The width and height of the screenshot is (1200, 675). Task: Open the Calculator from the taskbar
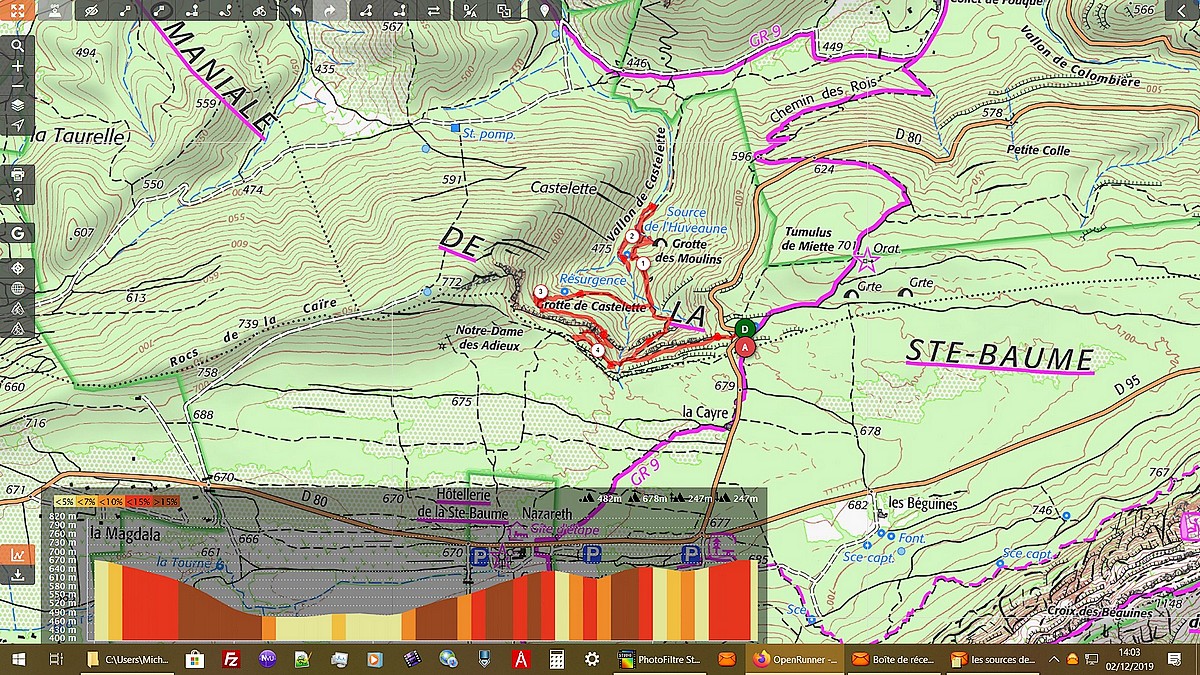(x=557, y=659)
